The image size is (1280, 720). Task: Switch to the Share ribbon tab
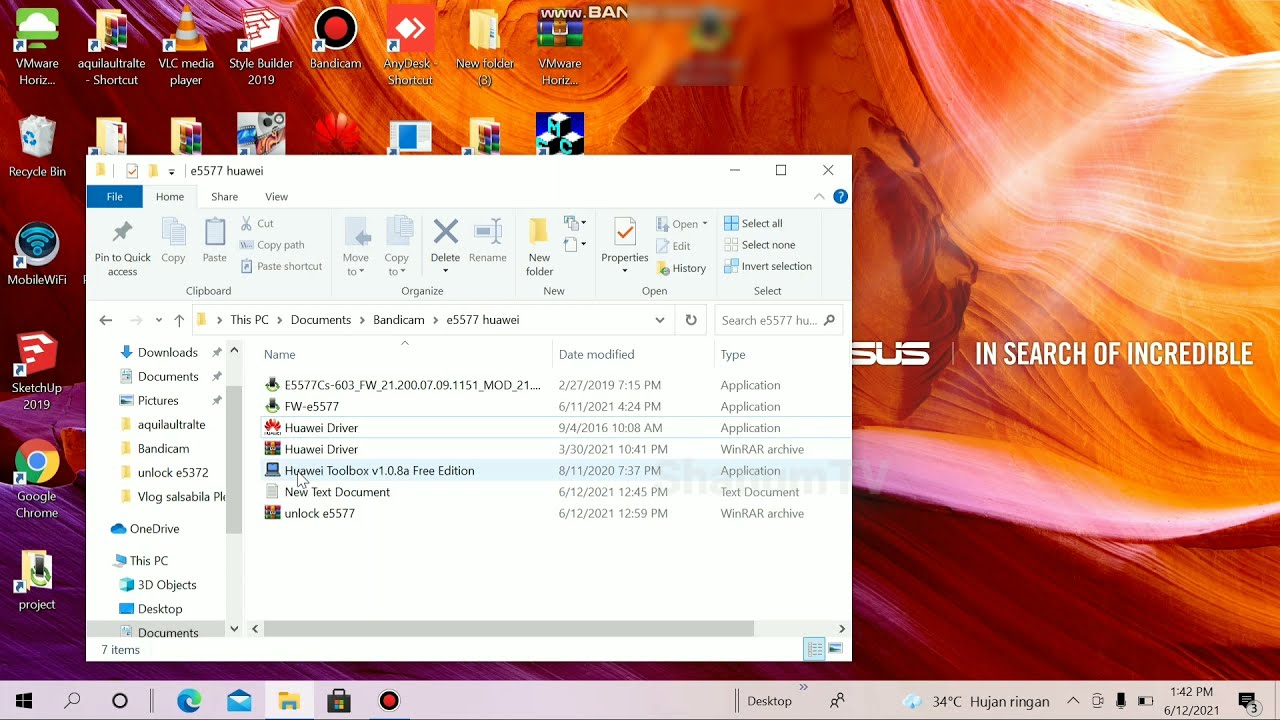tap(225, 197)
